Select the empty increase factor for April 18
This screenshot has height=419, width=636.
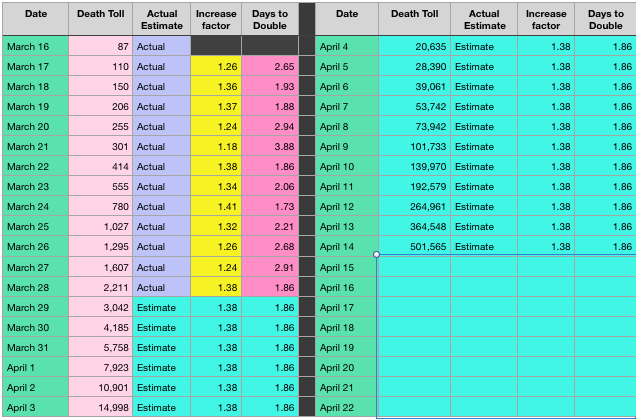click(x=546, y=327)
